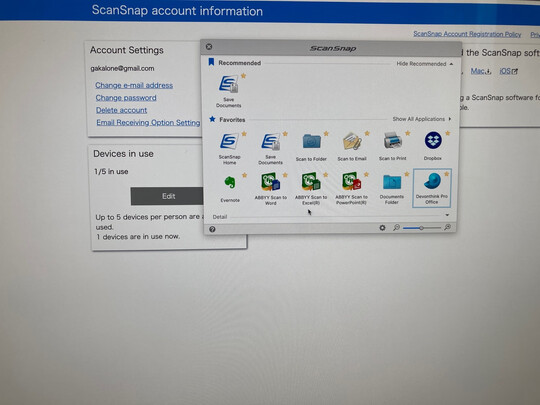This screenshot has width=540, height=405.
Task: Click the gakalone@gmail.com account text
Action: coord(122,68)
